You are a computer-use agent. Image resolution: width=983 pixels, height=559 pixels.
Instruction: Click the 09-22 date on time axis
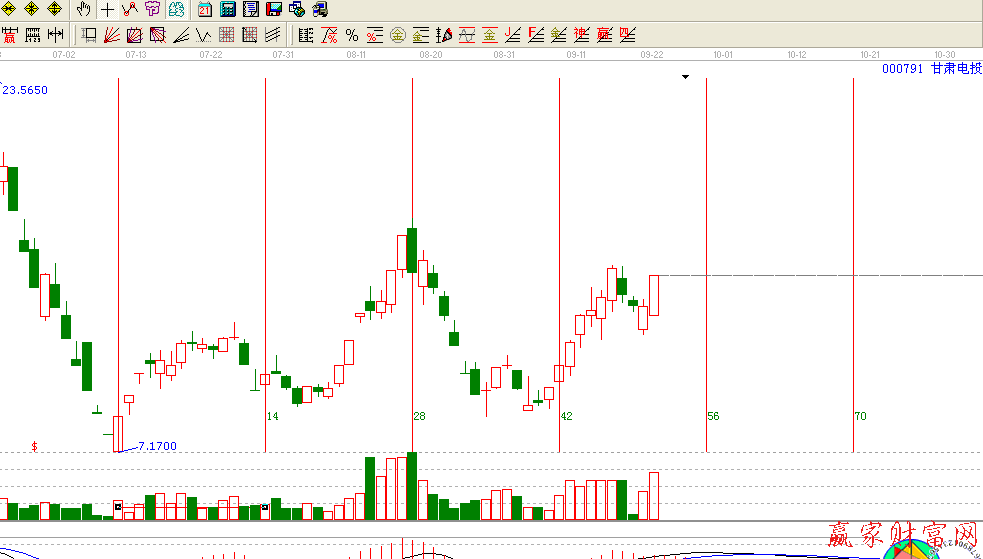[x=653, y=55]
